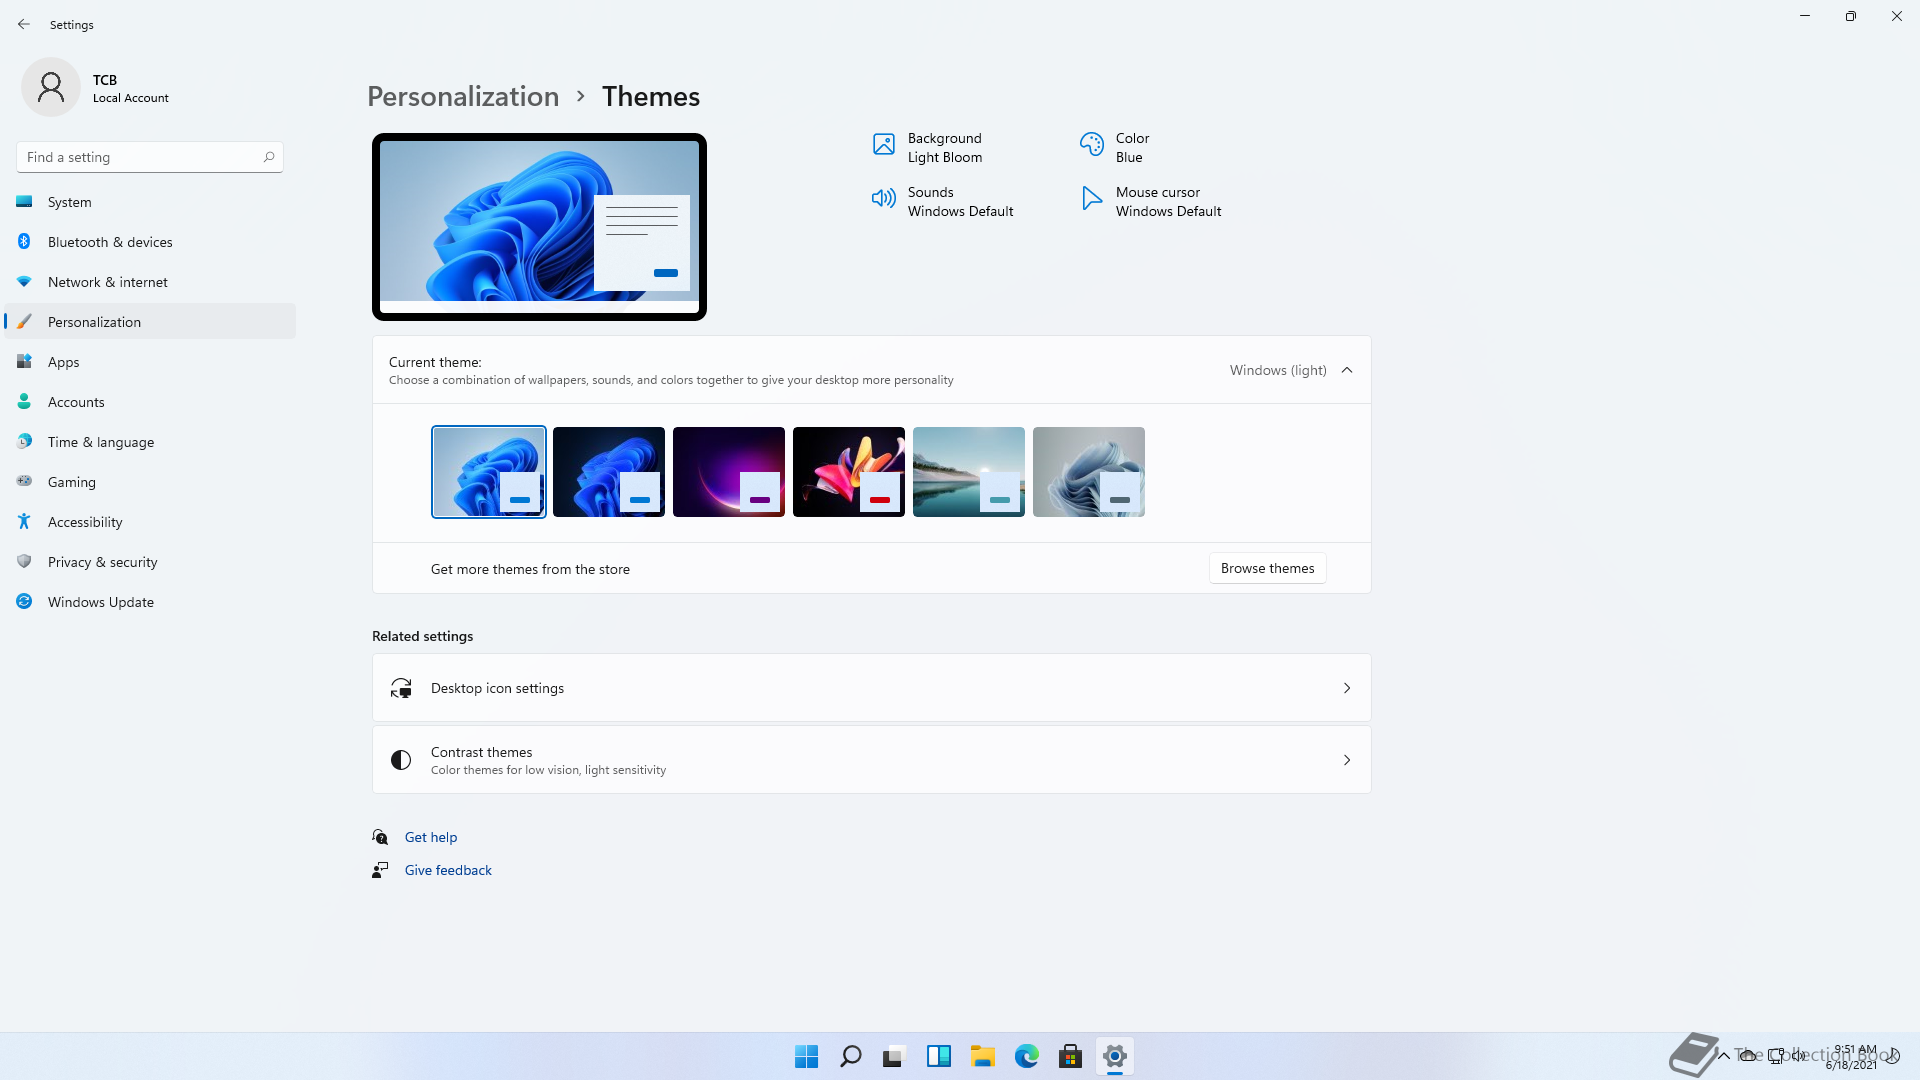Click the large theme preview image
Screen dimensions: 1920x1080
click(539, 227)
